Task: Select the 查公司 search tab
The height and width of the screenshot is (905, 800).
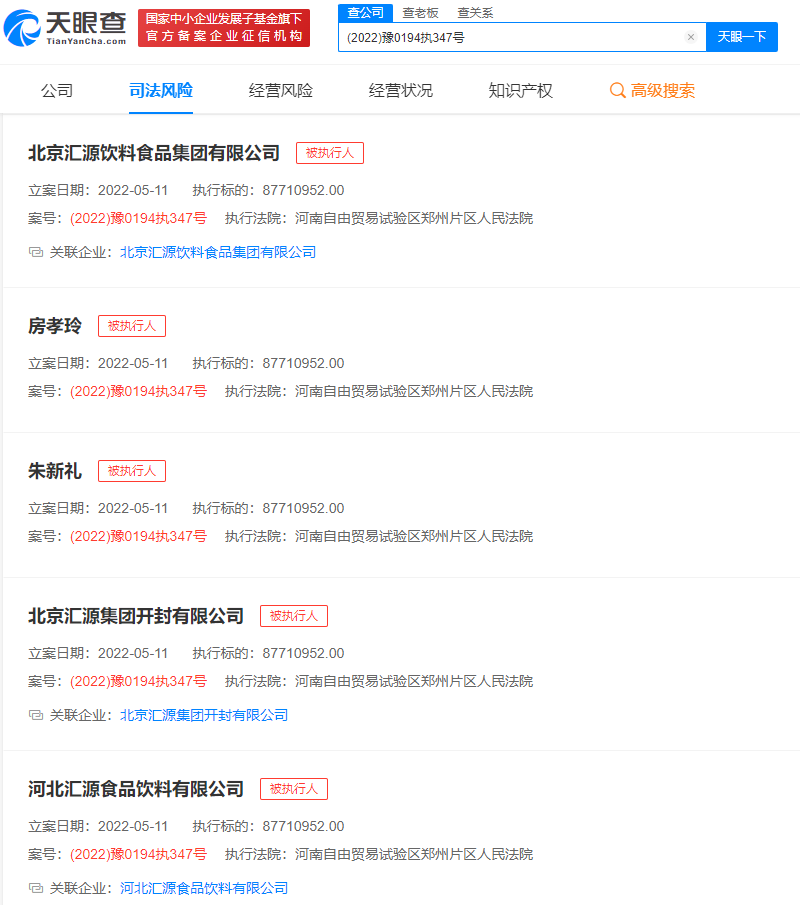Action: [365, 13]
